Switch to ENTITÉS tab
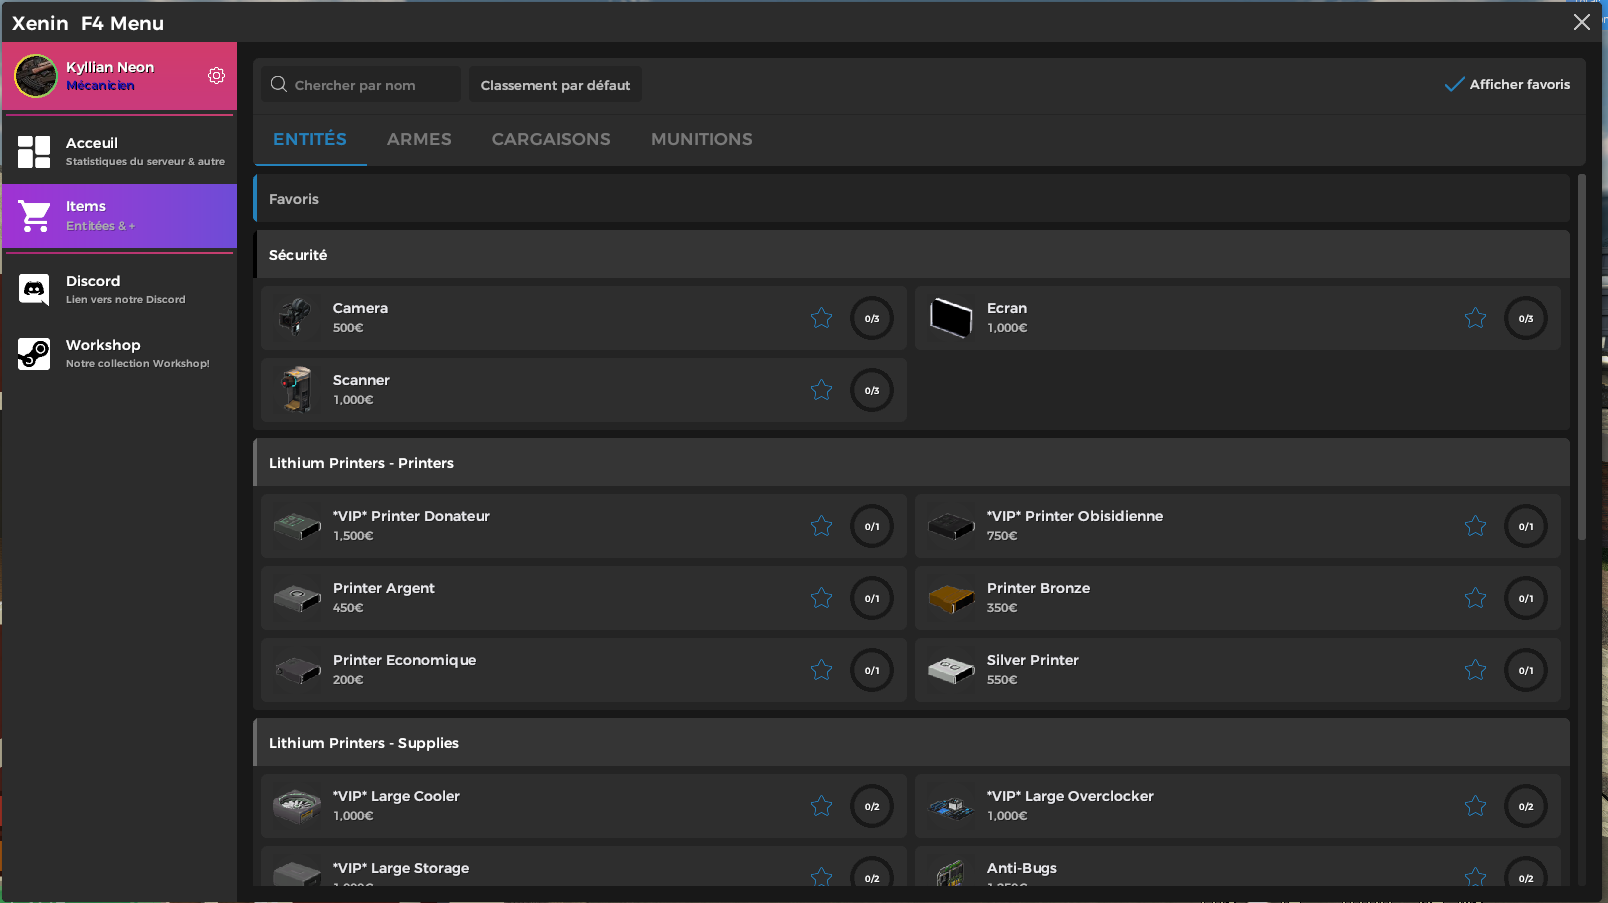Screen dimensions: 1608x903 tap(310, 139)
